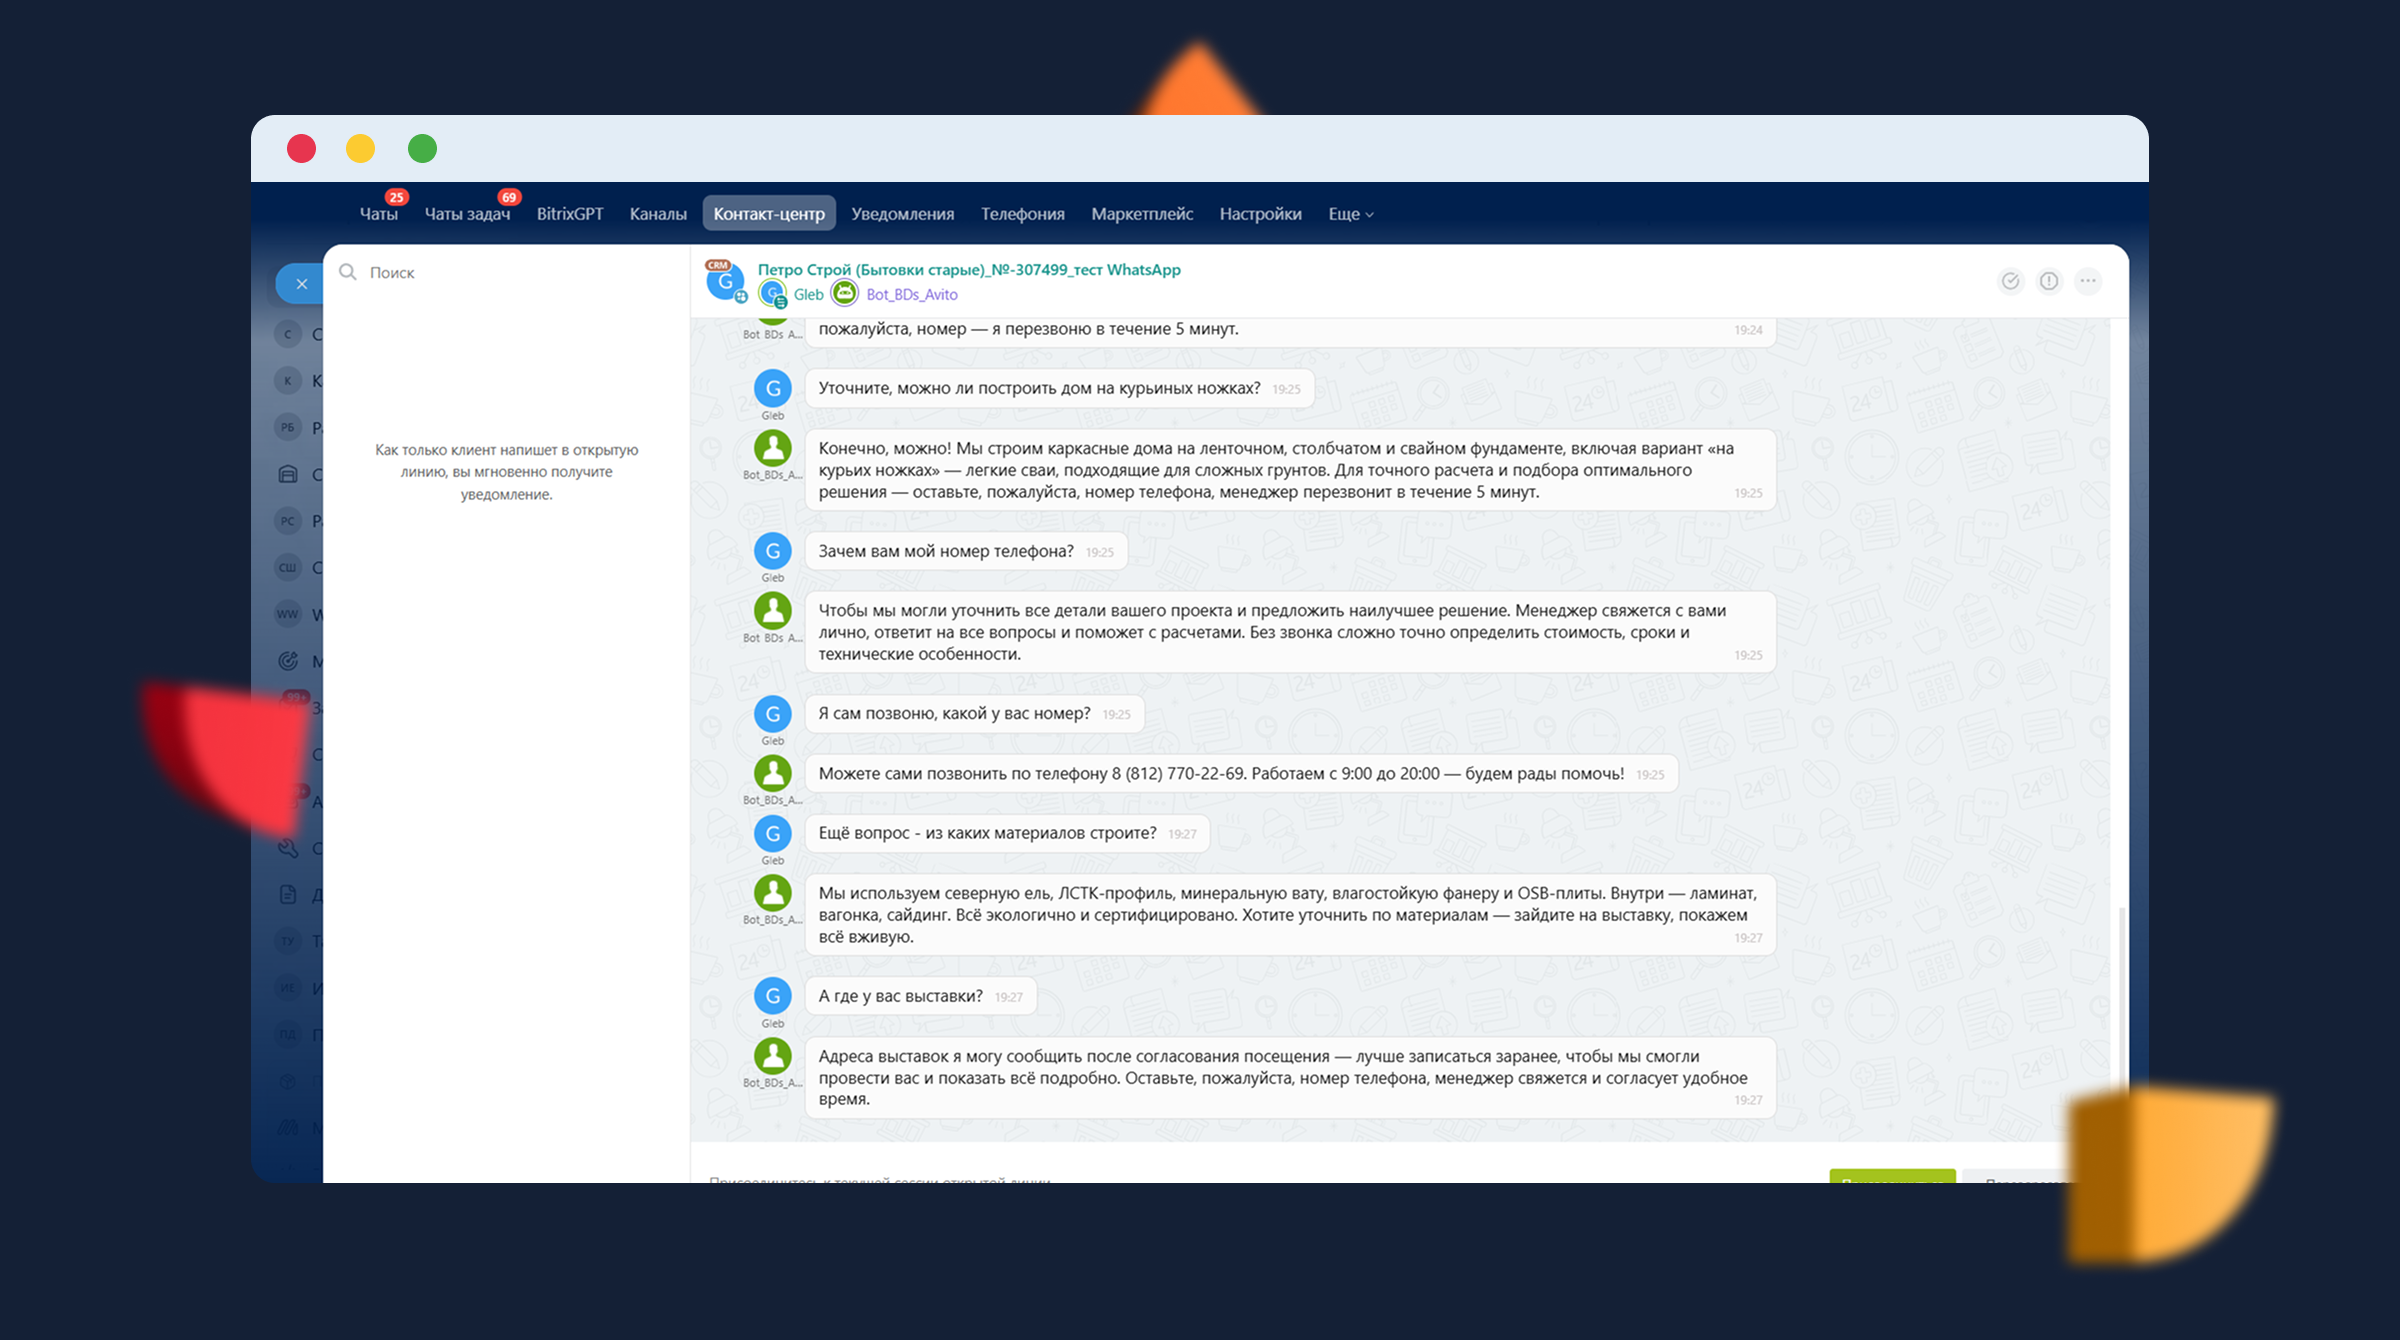Open the BitrixGPT tab
The width and height of the screenshot is (2400, 1340).
point(569,214)
